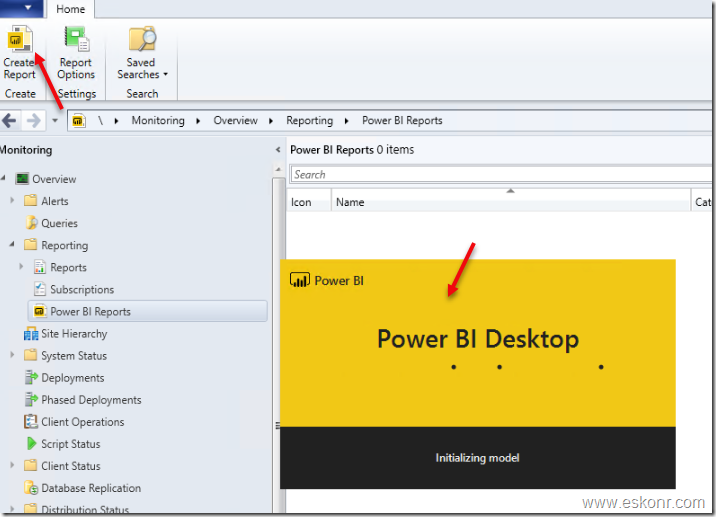
Task: Click the tree pane scroll up arrow
Action: tap(278, 169)
